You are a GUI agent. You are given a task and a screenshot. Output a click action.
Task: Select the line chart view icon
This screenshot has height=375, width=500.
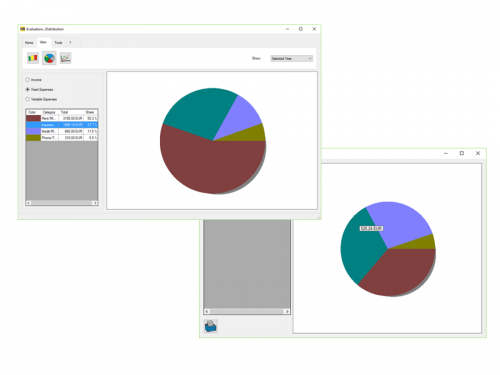coord(65,58)
